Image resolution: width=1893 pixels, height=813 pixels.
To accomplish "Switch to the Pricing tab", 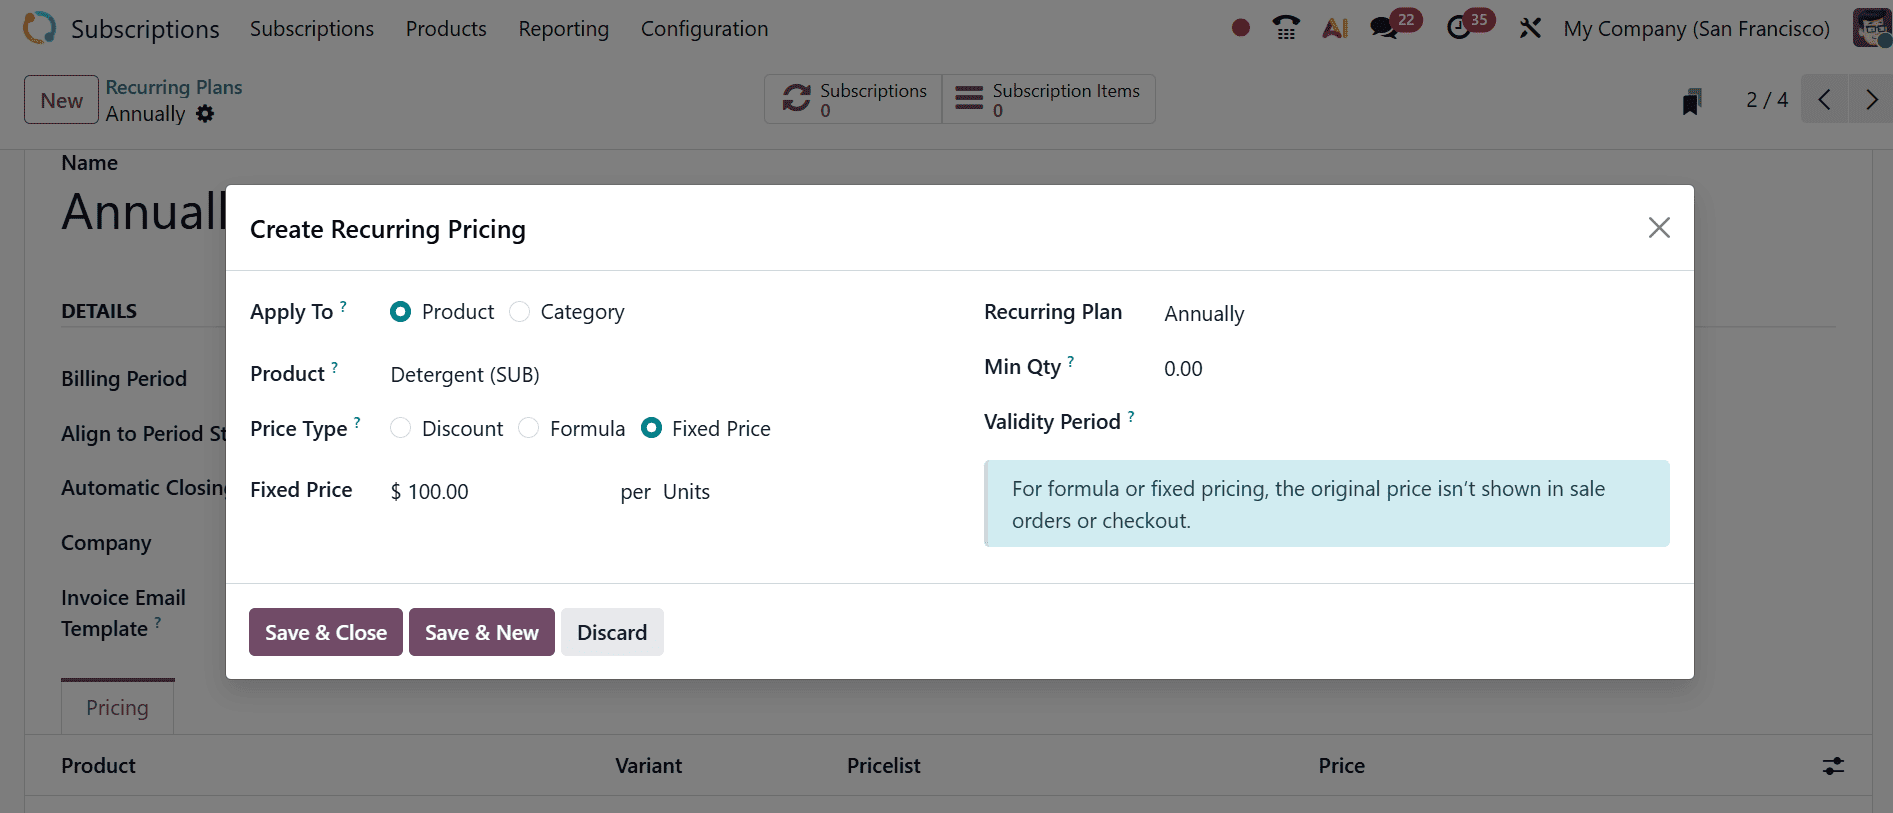I will (x=117, y=708).
